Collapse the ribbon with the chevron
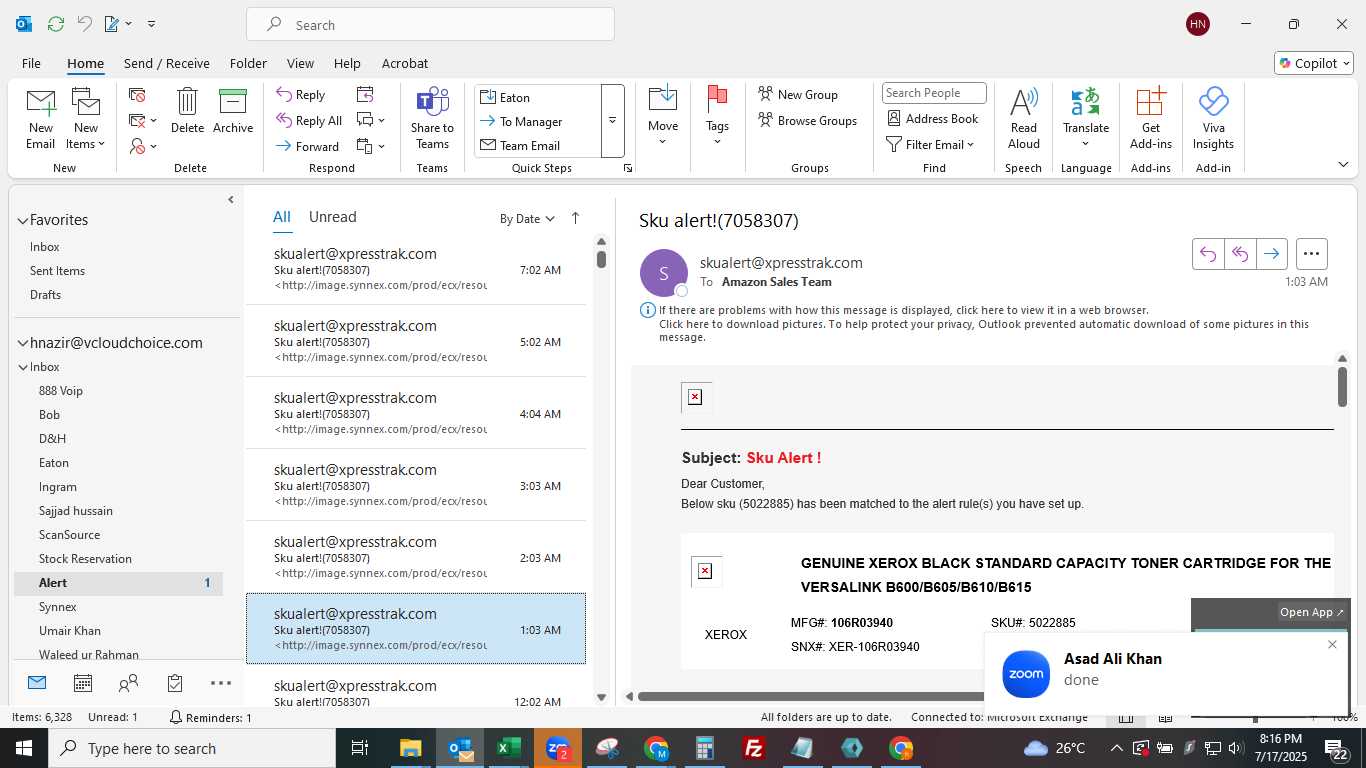Viewport: 1366px width, 768px height. (x=1343, y=164)
